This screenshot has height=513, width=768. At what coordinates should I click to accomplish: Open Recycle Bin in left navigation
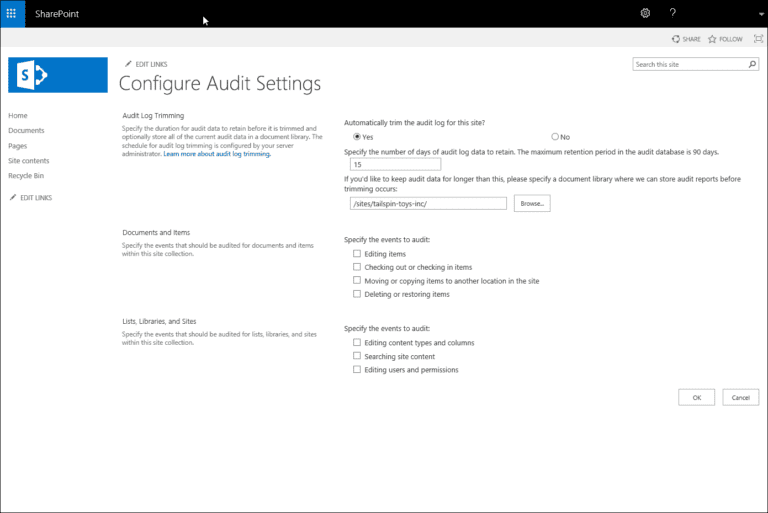point(26,175)
